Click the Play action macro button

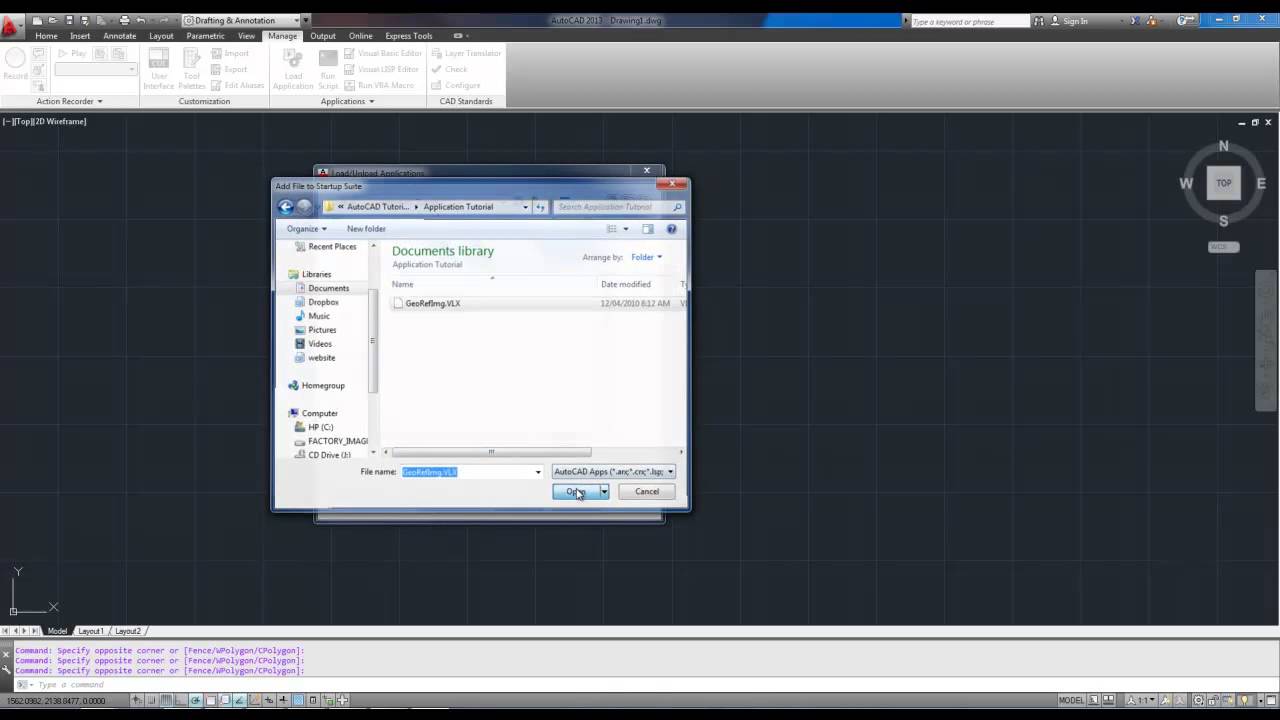click(72, 53)
